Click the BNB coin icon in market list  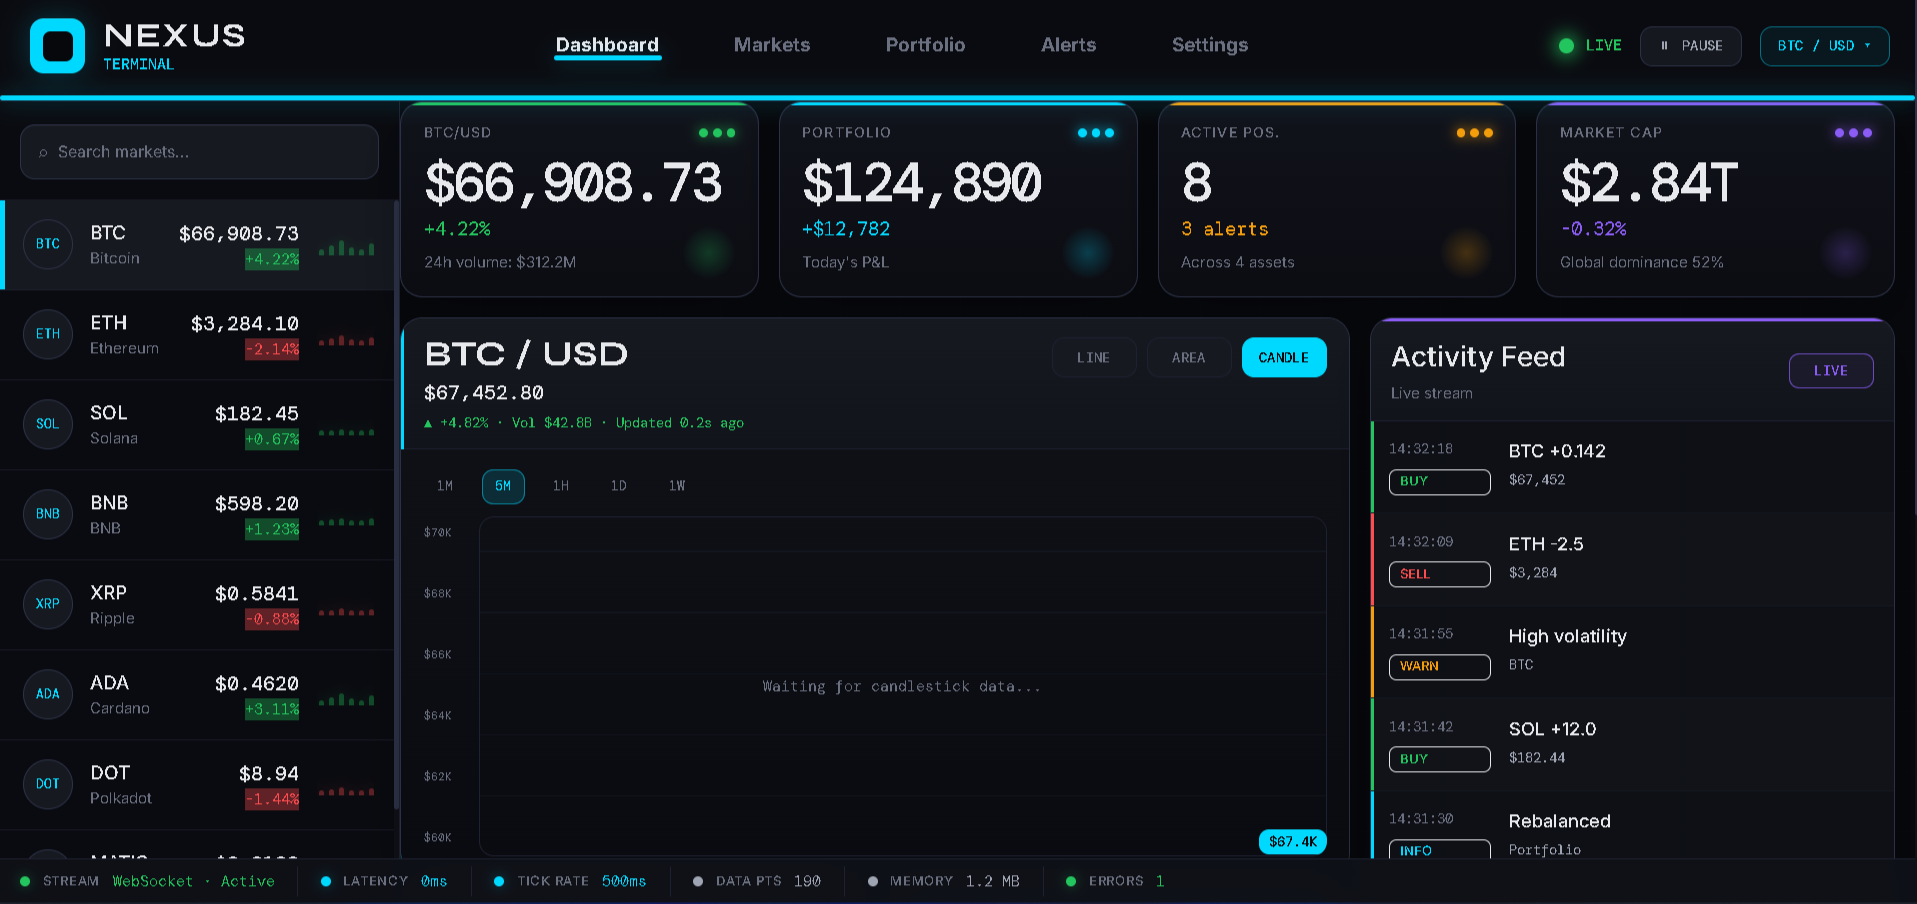[48, 514]
